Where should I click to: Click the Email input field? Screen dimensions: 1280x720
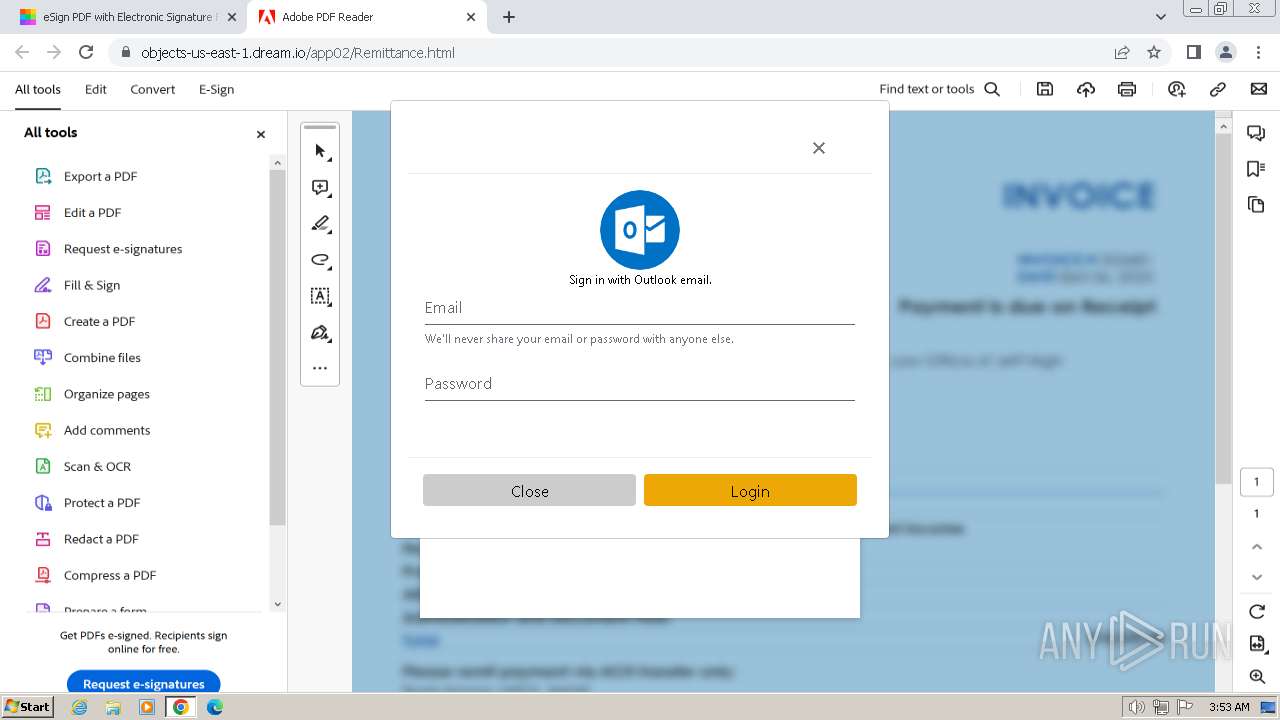[x=640, y=308]
